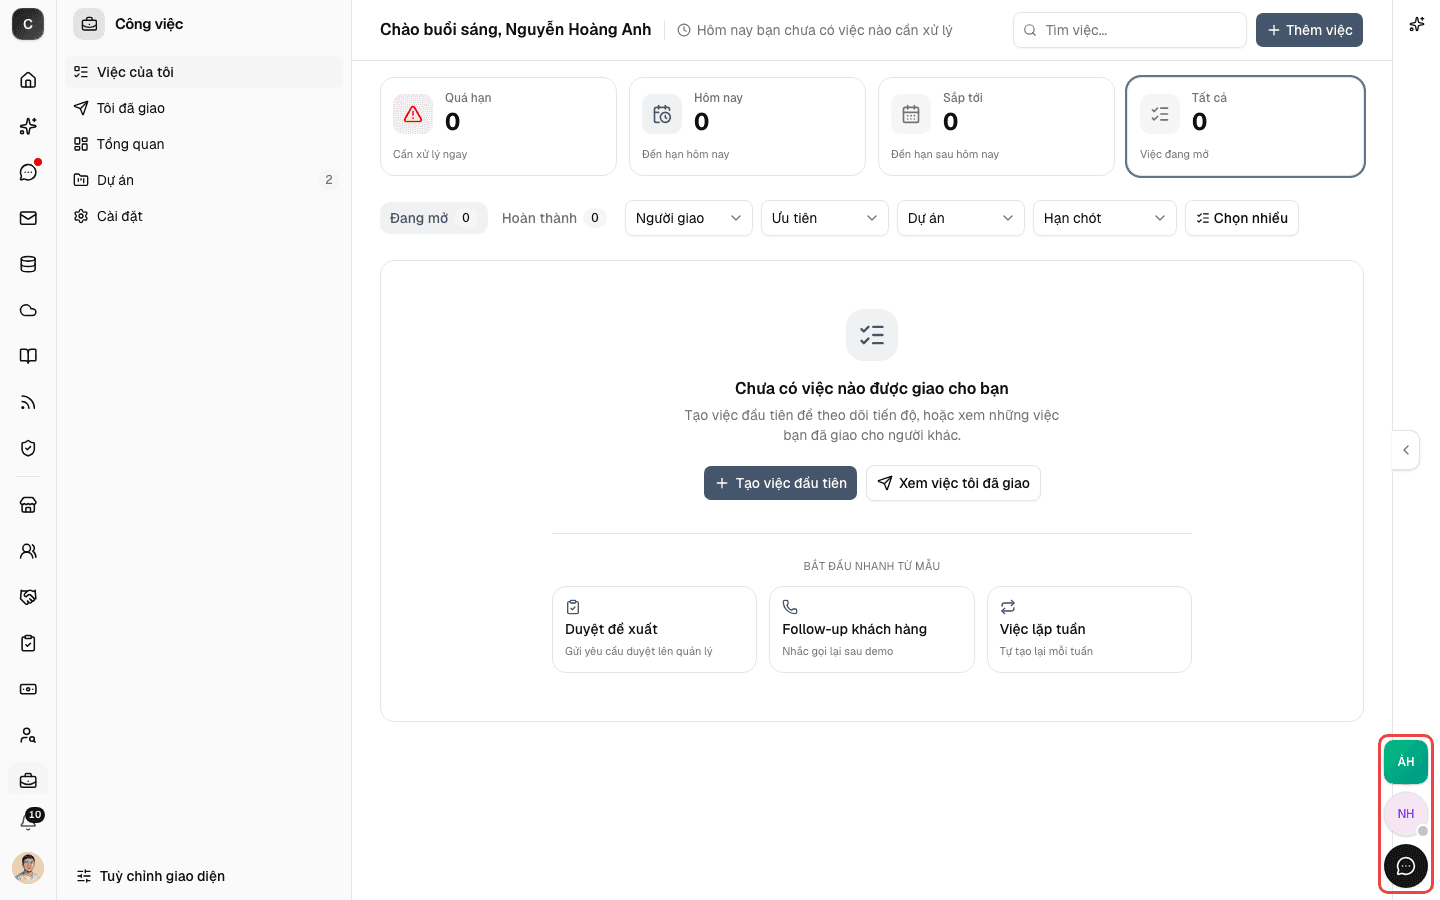Image resolution: width=1440 pixels, height=900 pixels.
Task: Open the briefcase work icon in the left rail
Action: [28, 780]
